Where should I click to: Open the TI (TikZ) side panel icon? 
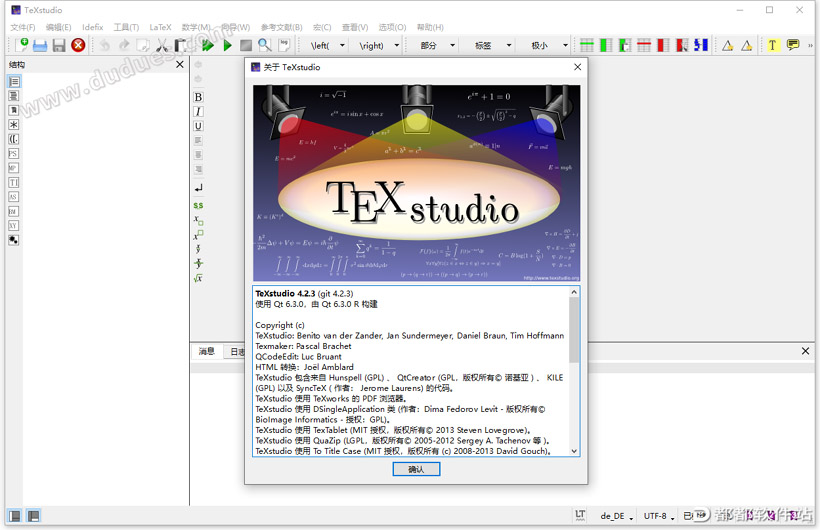click(14, 182)
